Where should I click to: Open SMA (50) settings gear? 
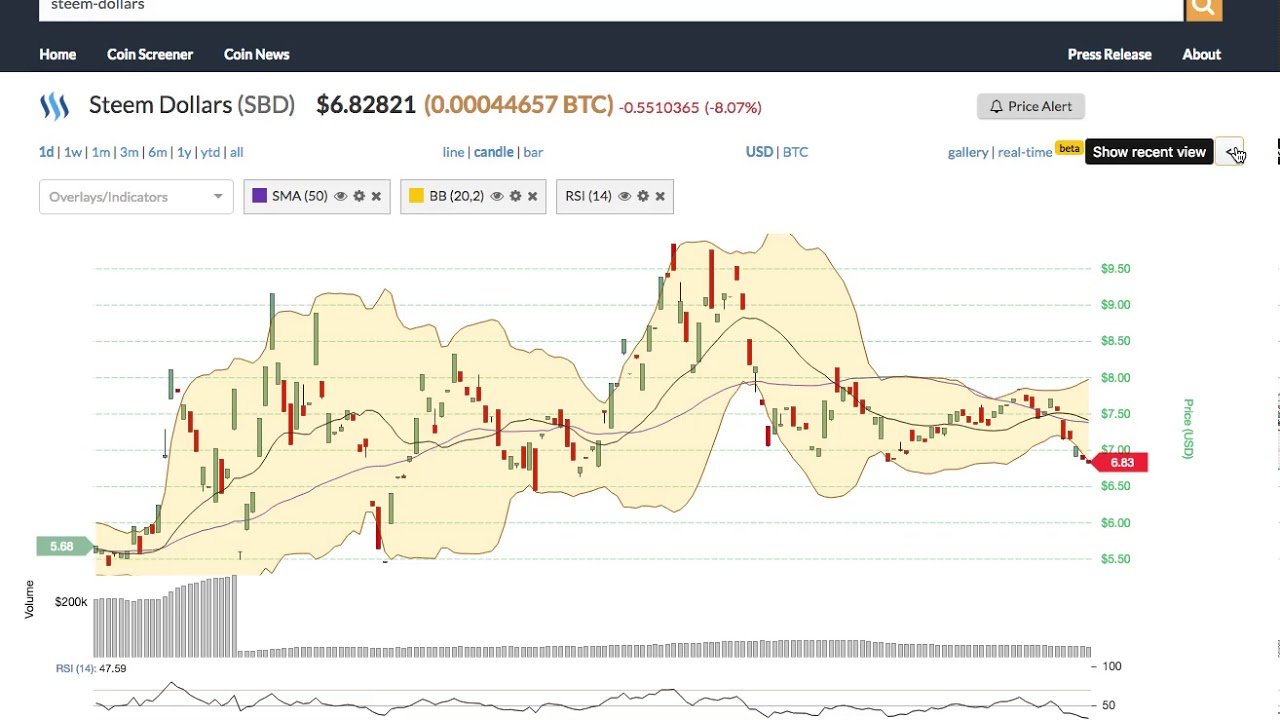359,196
